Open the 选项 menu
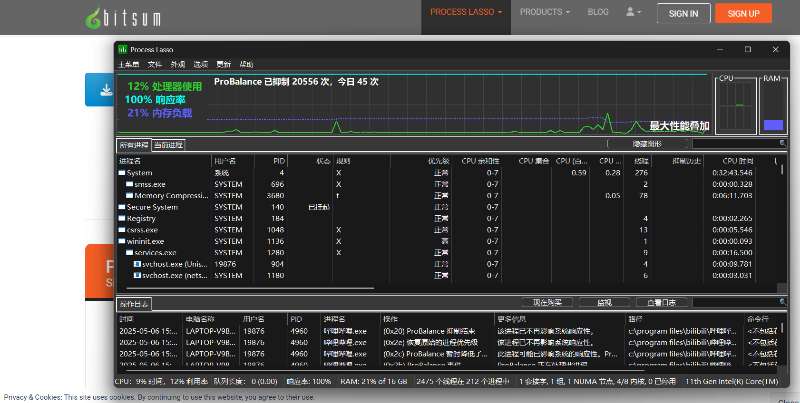The height and width of the screenshot is (403, 800). tap(201, 64)
